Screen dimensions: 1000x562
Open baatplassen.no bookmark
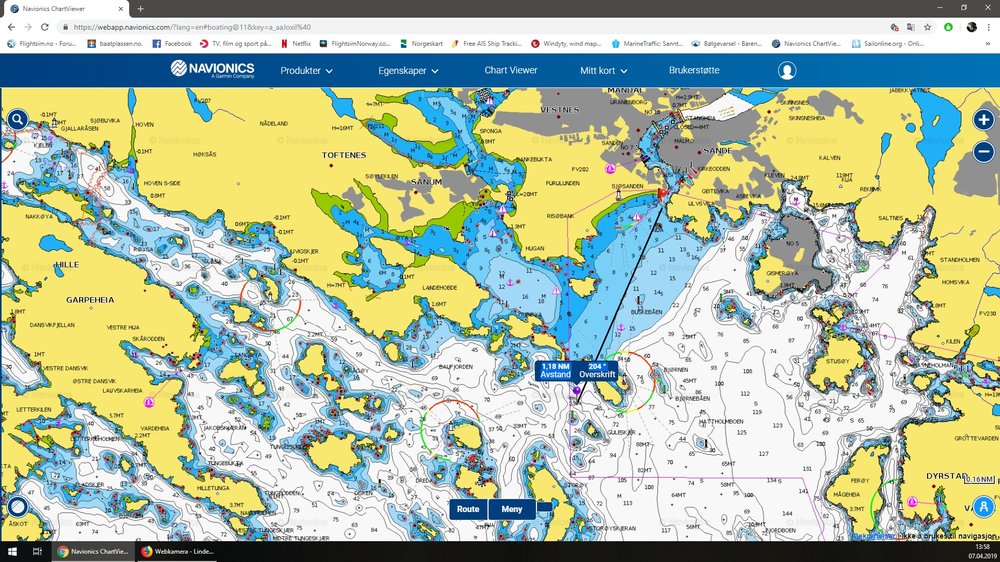115,43
